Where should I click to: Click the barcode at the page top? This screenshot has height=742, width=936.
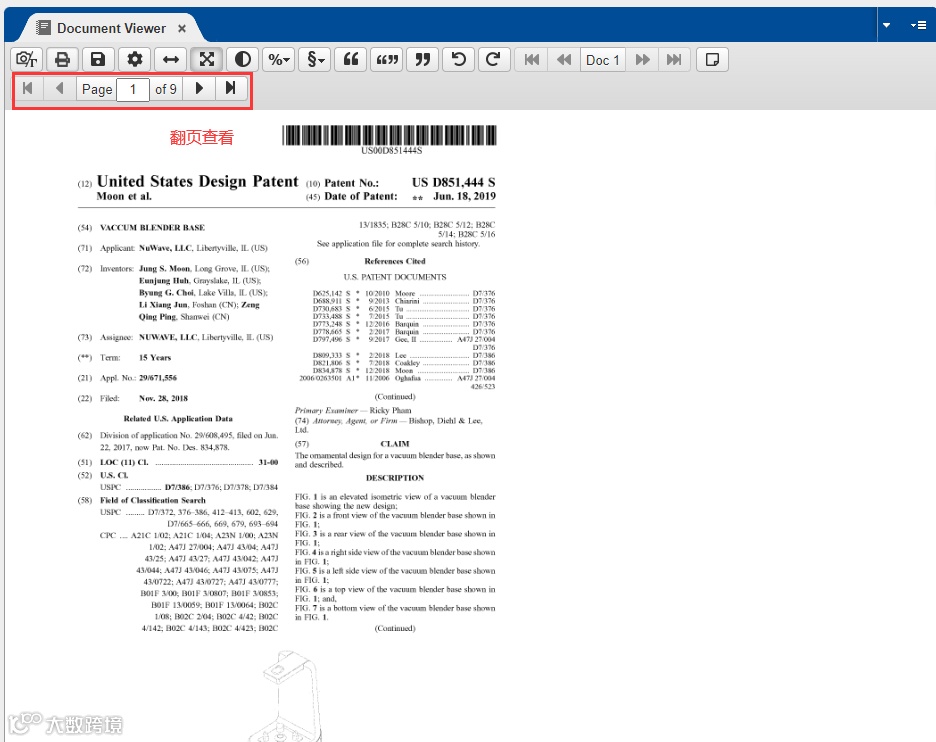tap(389, 136)
